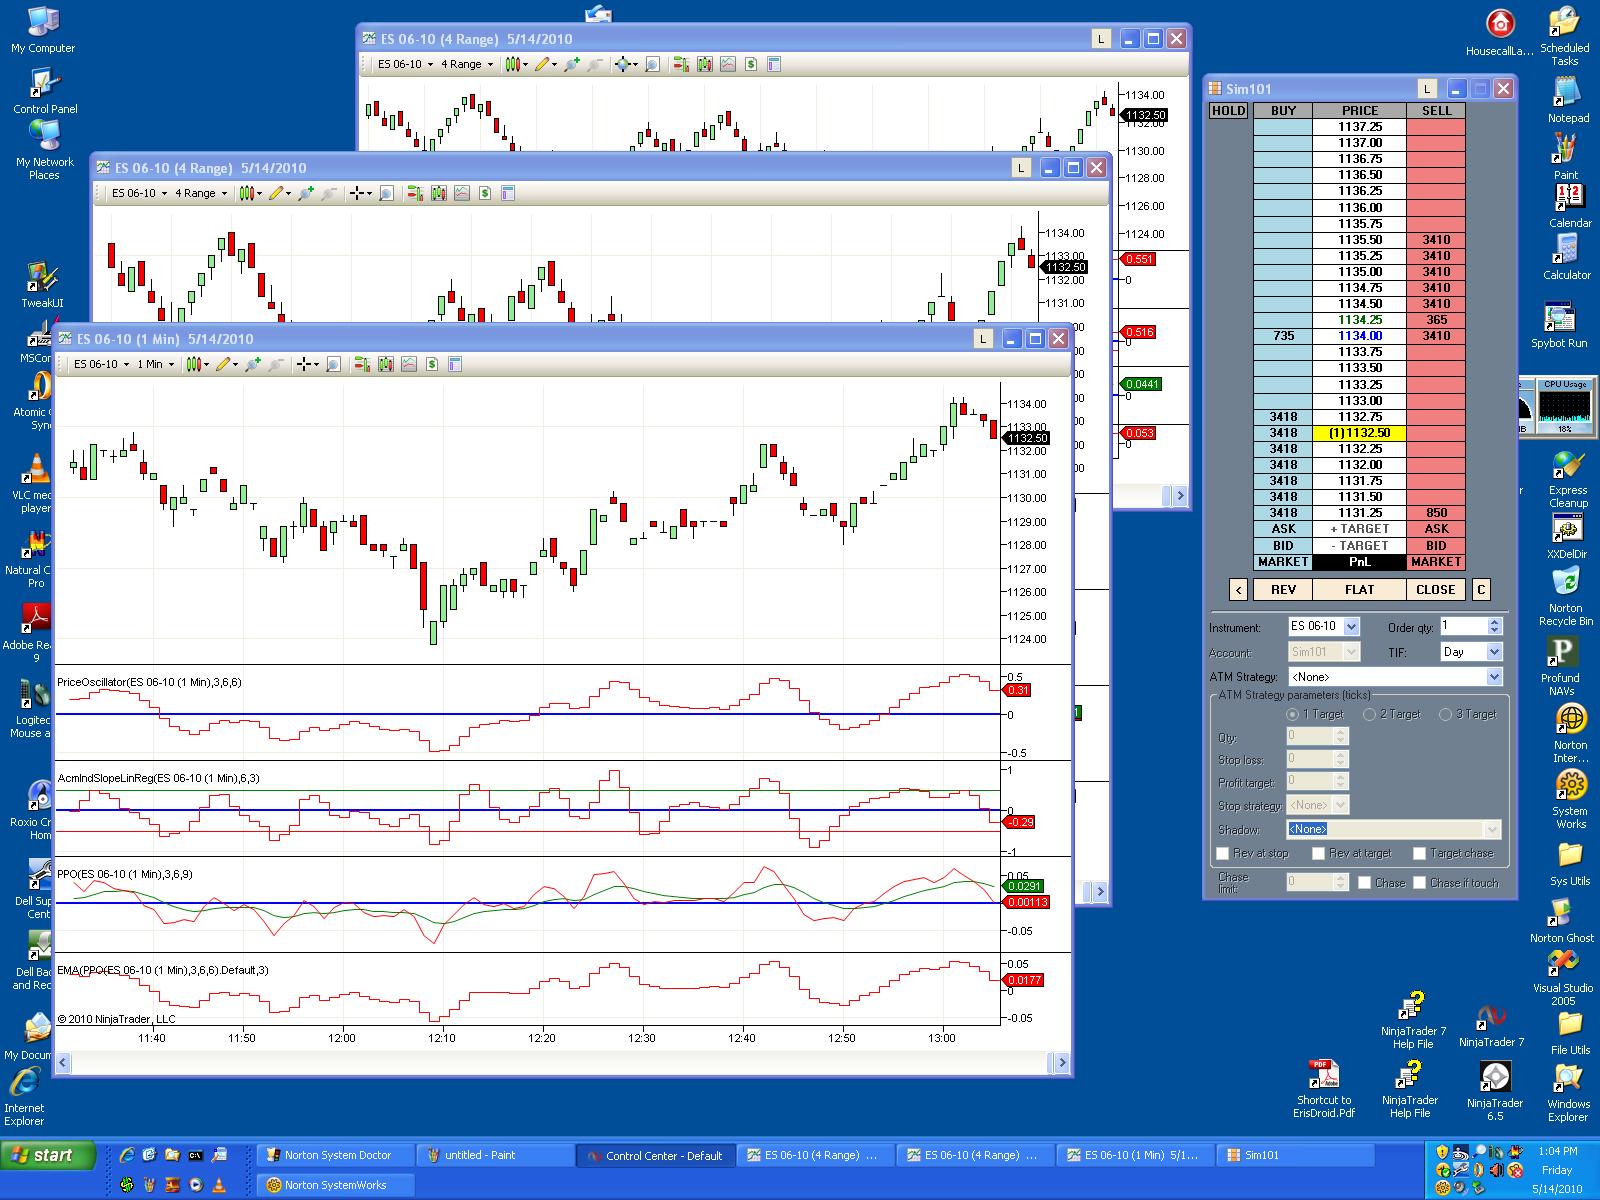This screenshot has height=1200, width=1600.
Task: Open Properties icon in back 4 Range chart
Action: coord(774,65)
